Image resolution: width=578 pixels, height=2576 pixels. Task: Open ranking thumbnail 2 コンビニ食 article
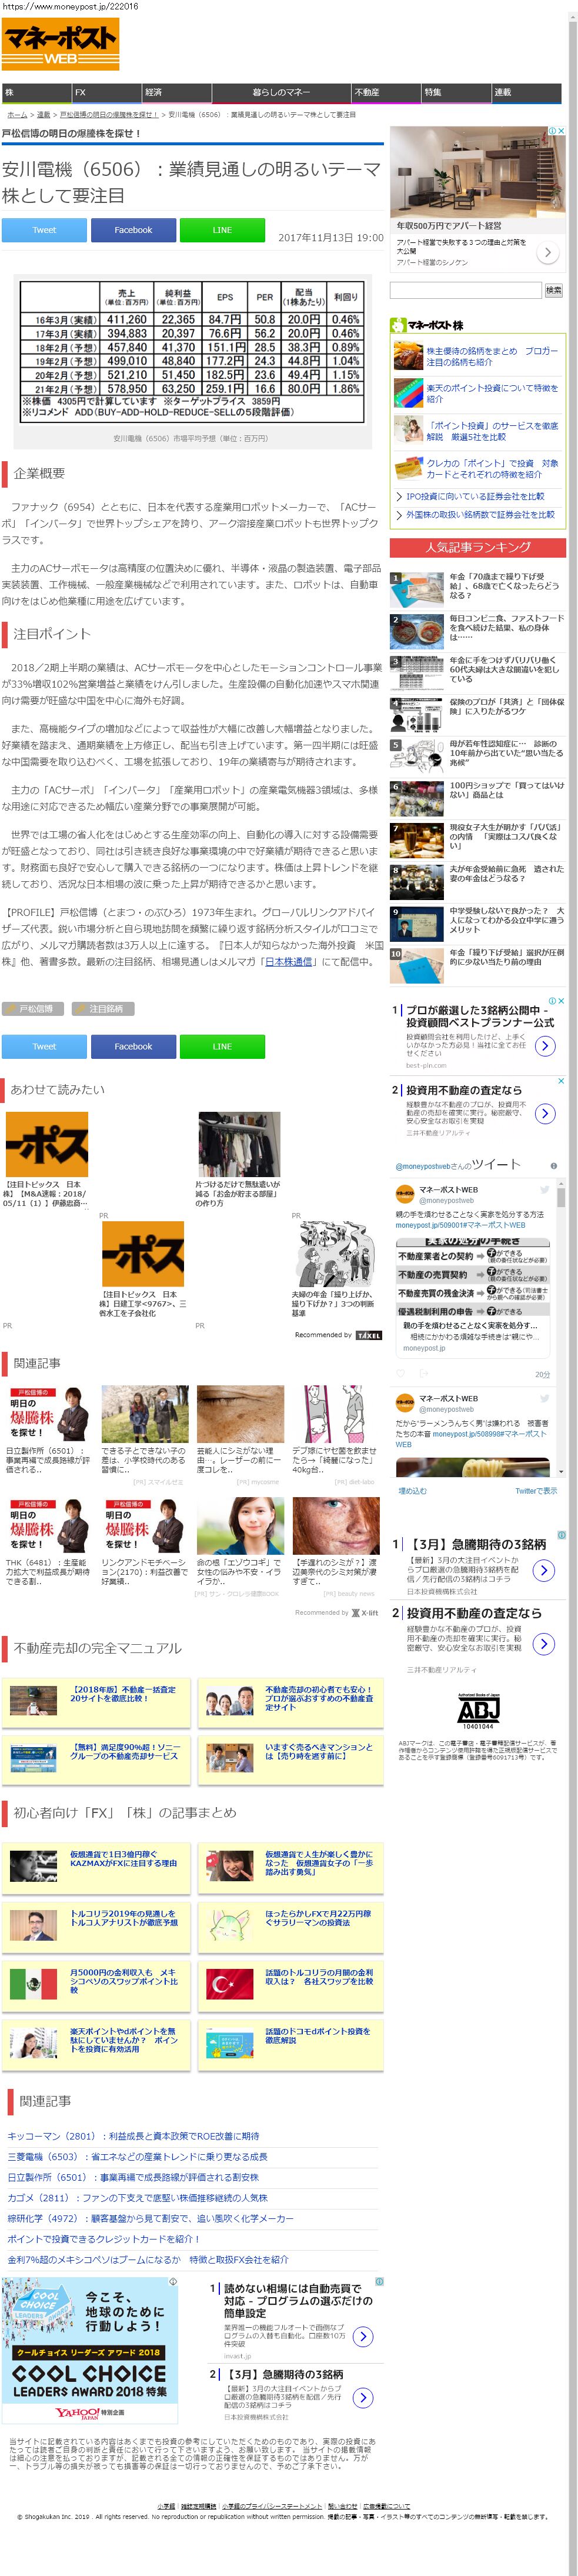point(417,632)
